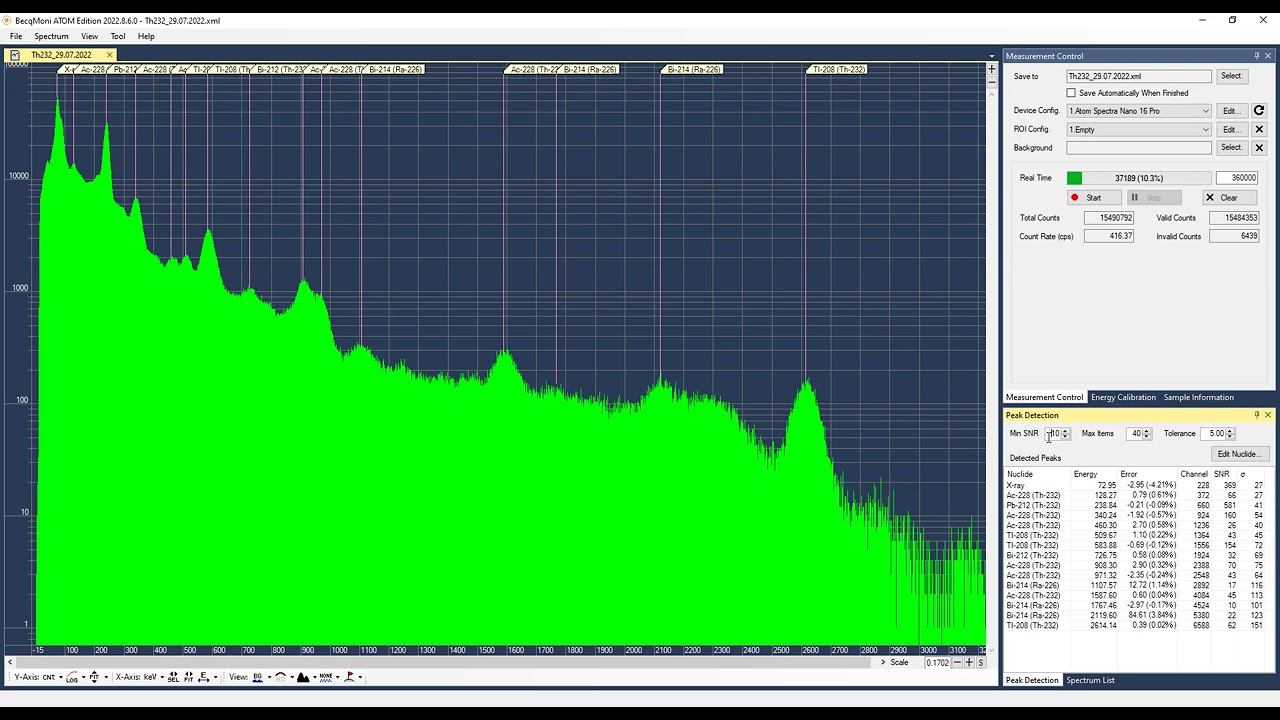Start the measurement
This screenshot has height=720, width=1280.
pyautogui.click(x=1093, y=198)
